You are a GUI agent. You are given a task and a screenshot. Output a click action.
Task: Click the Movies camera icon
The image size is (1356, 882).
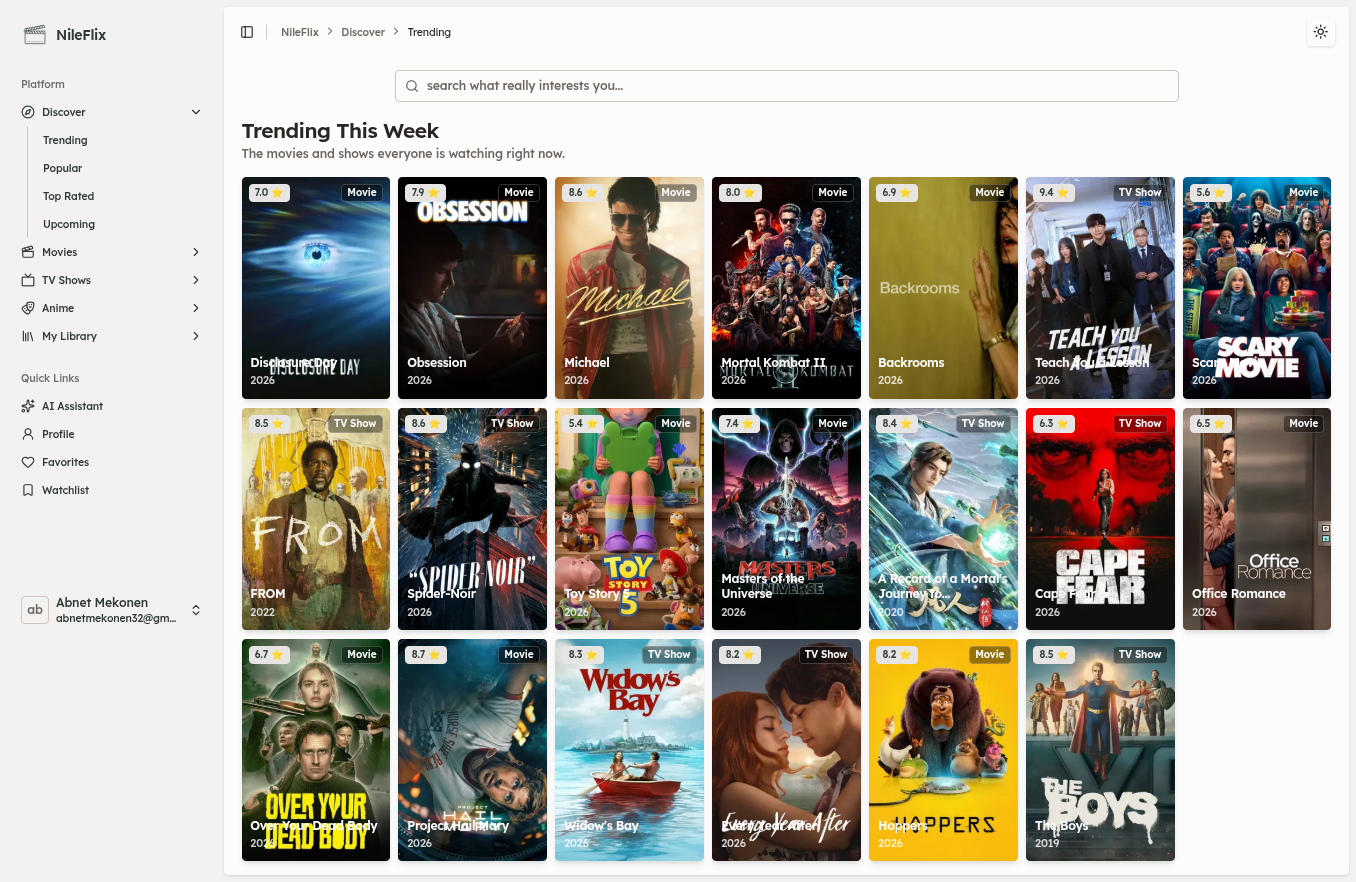click(x=28, y=252)
